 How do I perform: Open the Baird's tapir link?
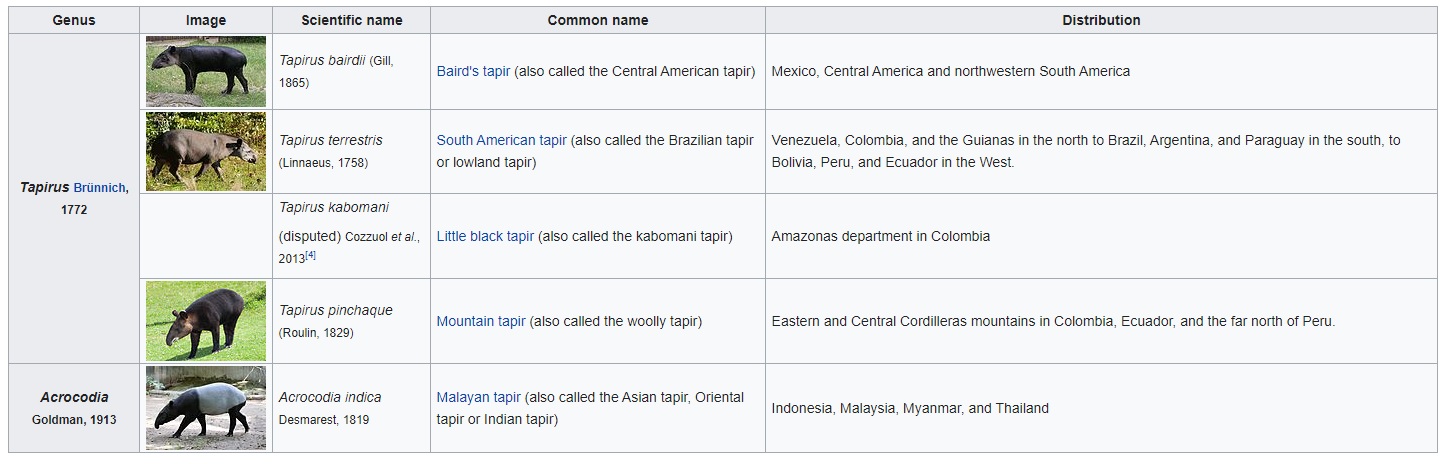pos(473,71)
